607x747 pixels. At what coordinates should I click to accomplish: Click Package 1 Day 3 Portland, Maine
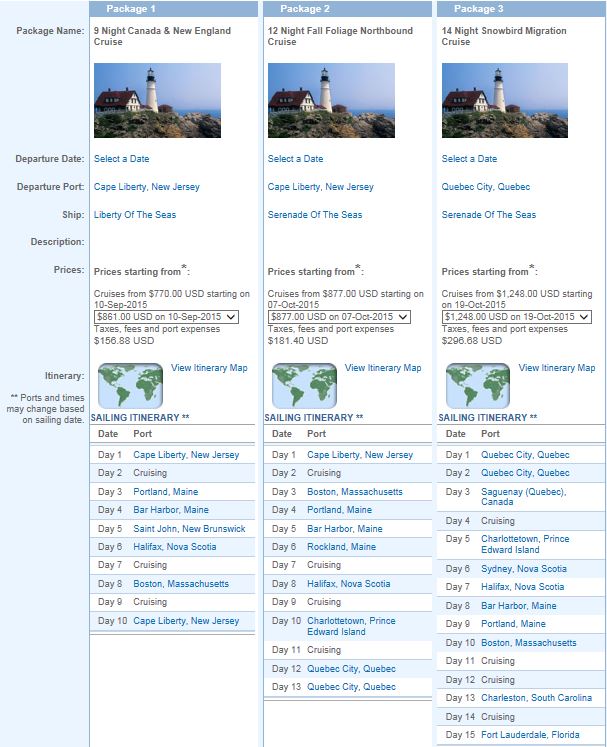point(166,492)
